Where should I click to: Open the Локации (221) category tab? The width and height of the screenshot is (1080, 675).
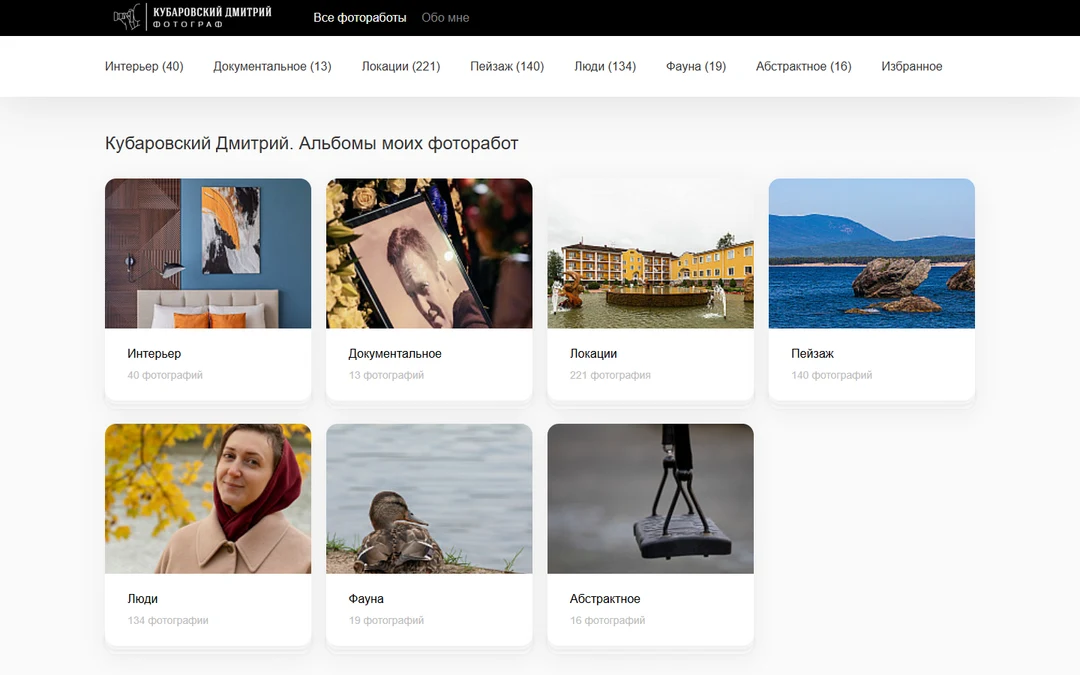coord(401,66)
